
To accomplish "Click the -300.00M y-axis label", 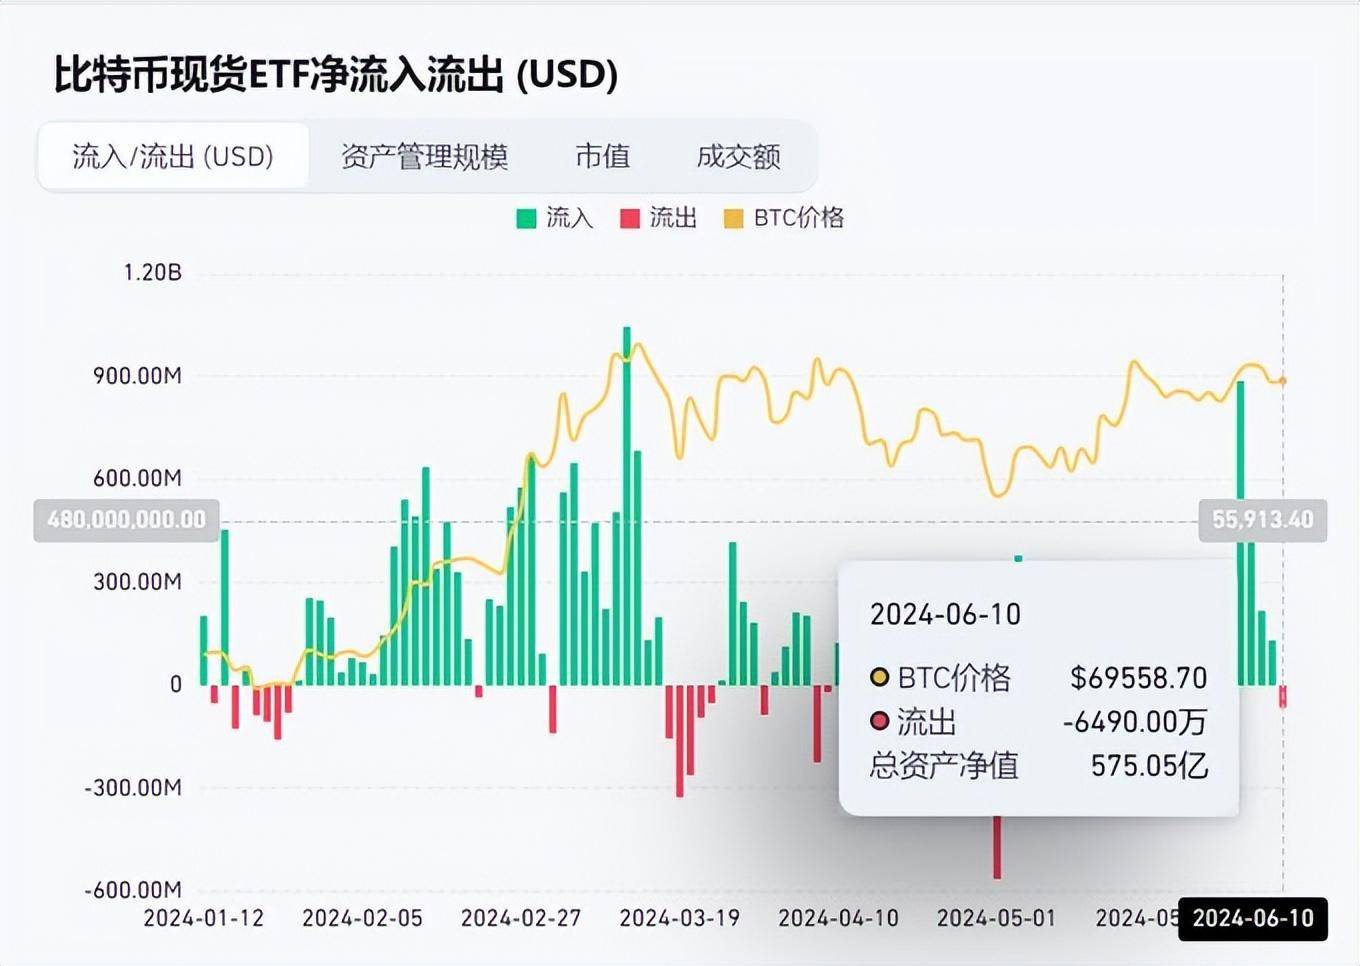I will (x=133, y=788).
